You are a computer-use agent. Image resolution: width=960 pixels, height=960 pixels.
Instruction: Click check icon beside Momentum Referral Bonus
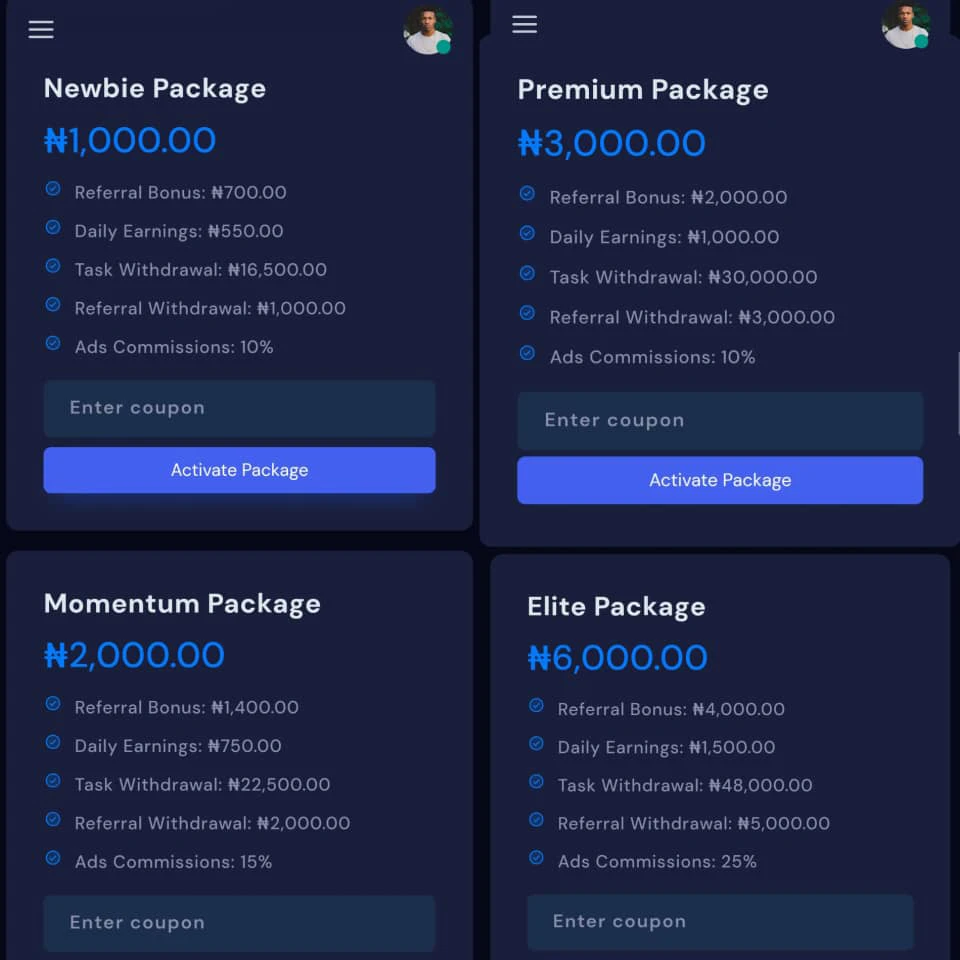click(53, 704)
